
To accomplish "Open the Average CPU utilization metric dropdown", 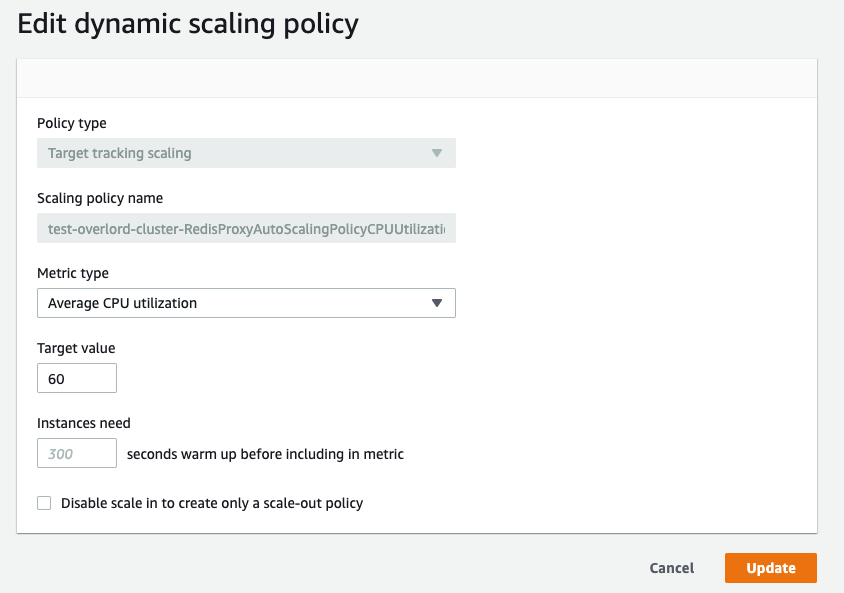I will pyautogui.click(x=246, y=303).
